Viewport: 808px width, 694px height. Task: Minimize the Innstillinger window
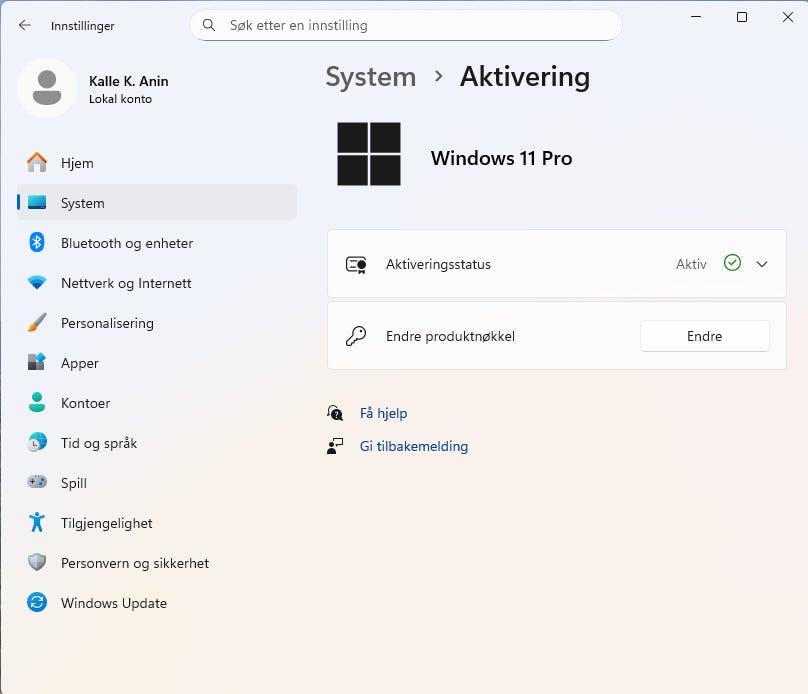pyautogui.click(x=696, y=17)
